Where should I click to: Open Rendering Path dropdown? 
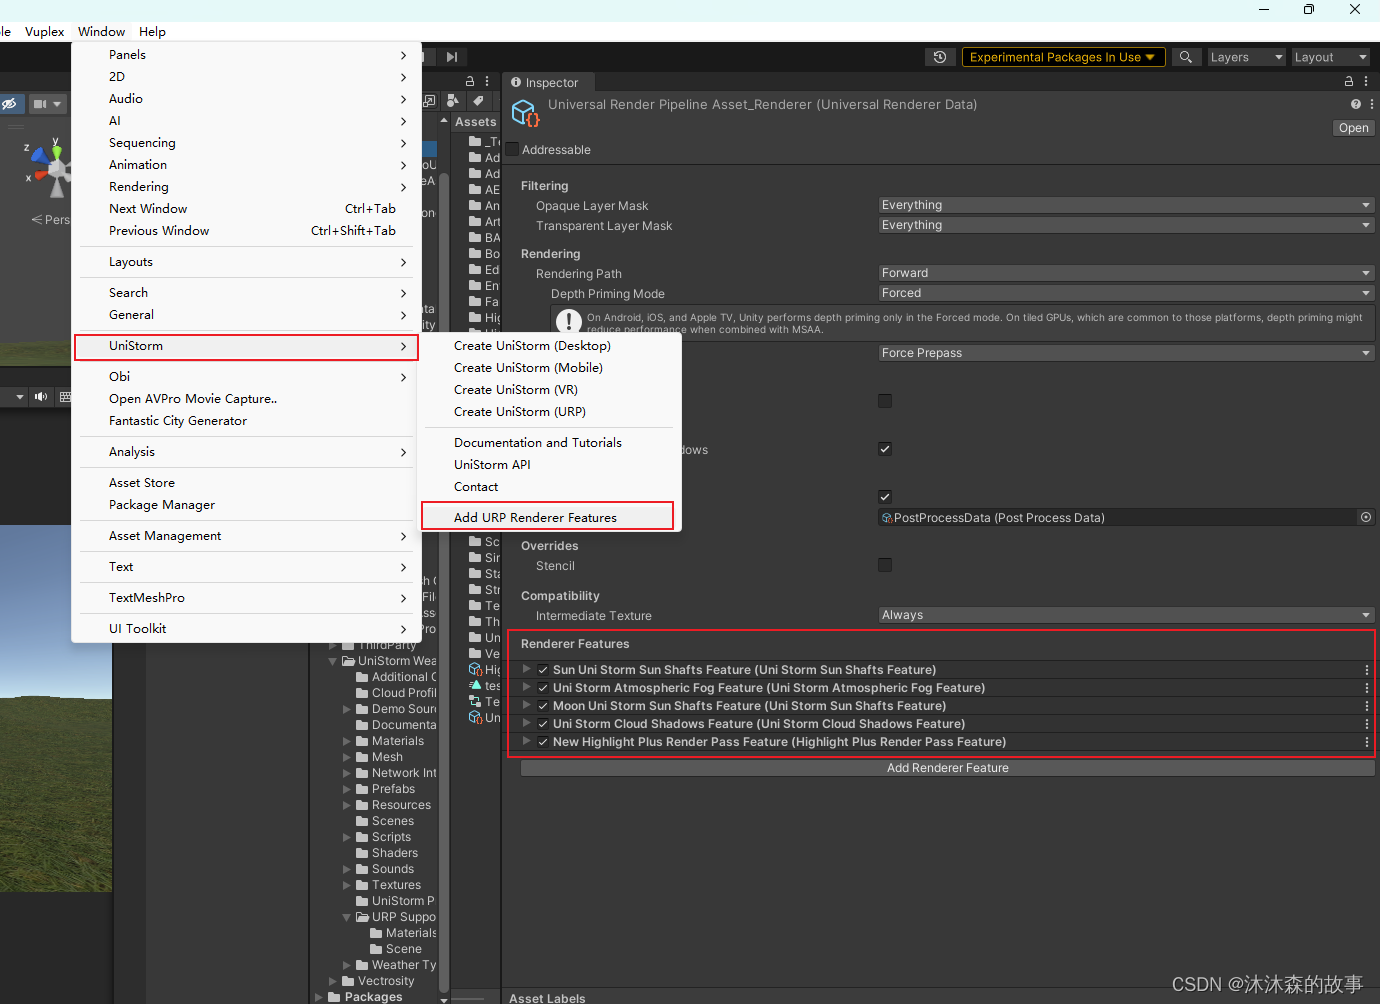(1126, 273)
